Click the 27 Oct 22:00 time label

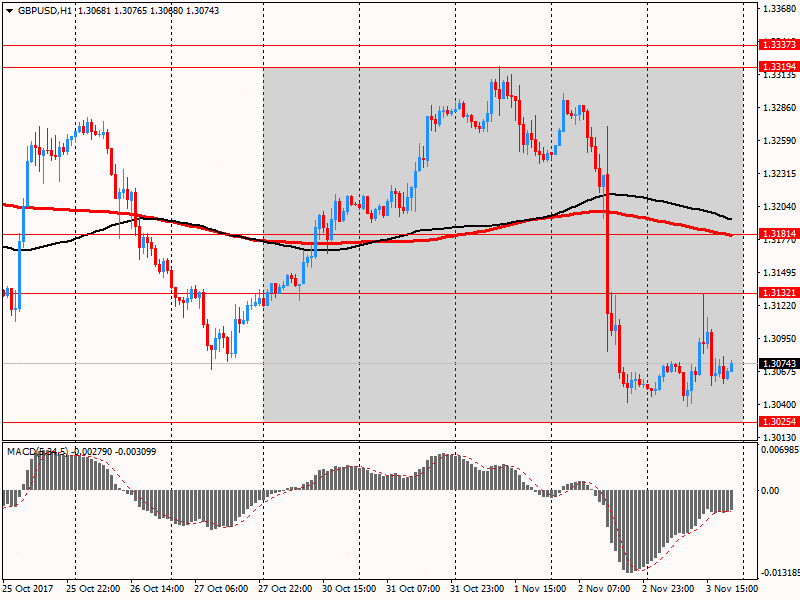pyautogui.click(x=285, y=589)
